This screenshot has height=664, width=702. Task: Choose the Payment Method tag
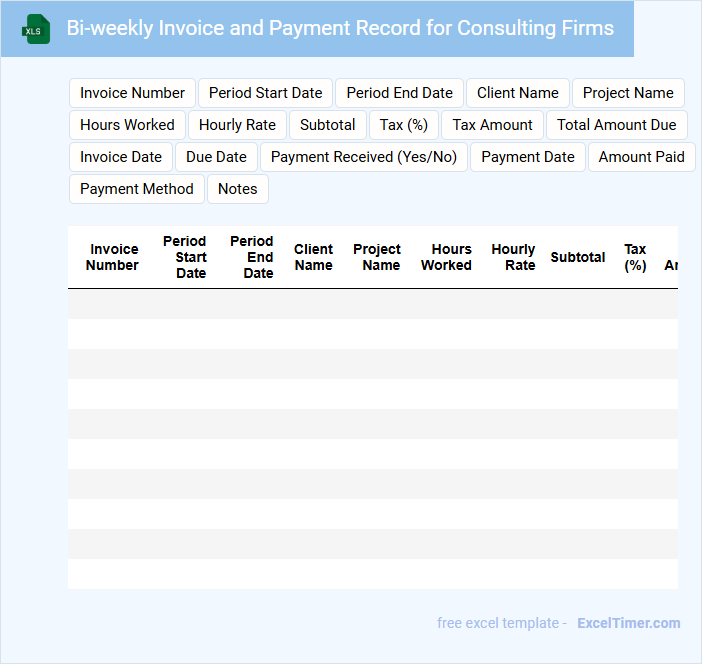coord(137,189)
